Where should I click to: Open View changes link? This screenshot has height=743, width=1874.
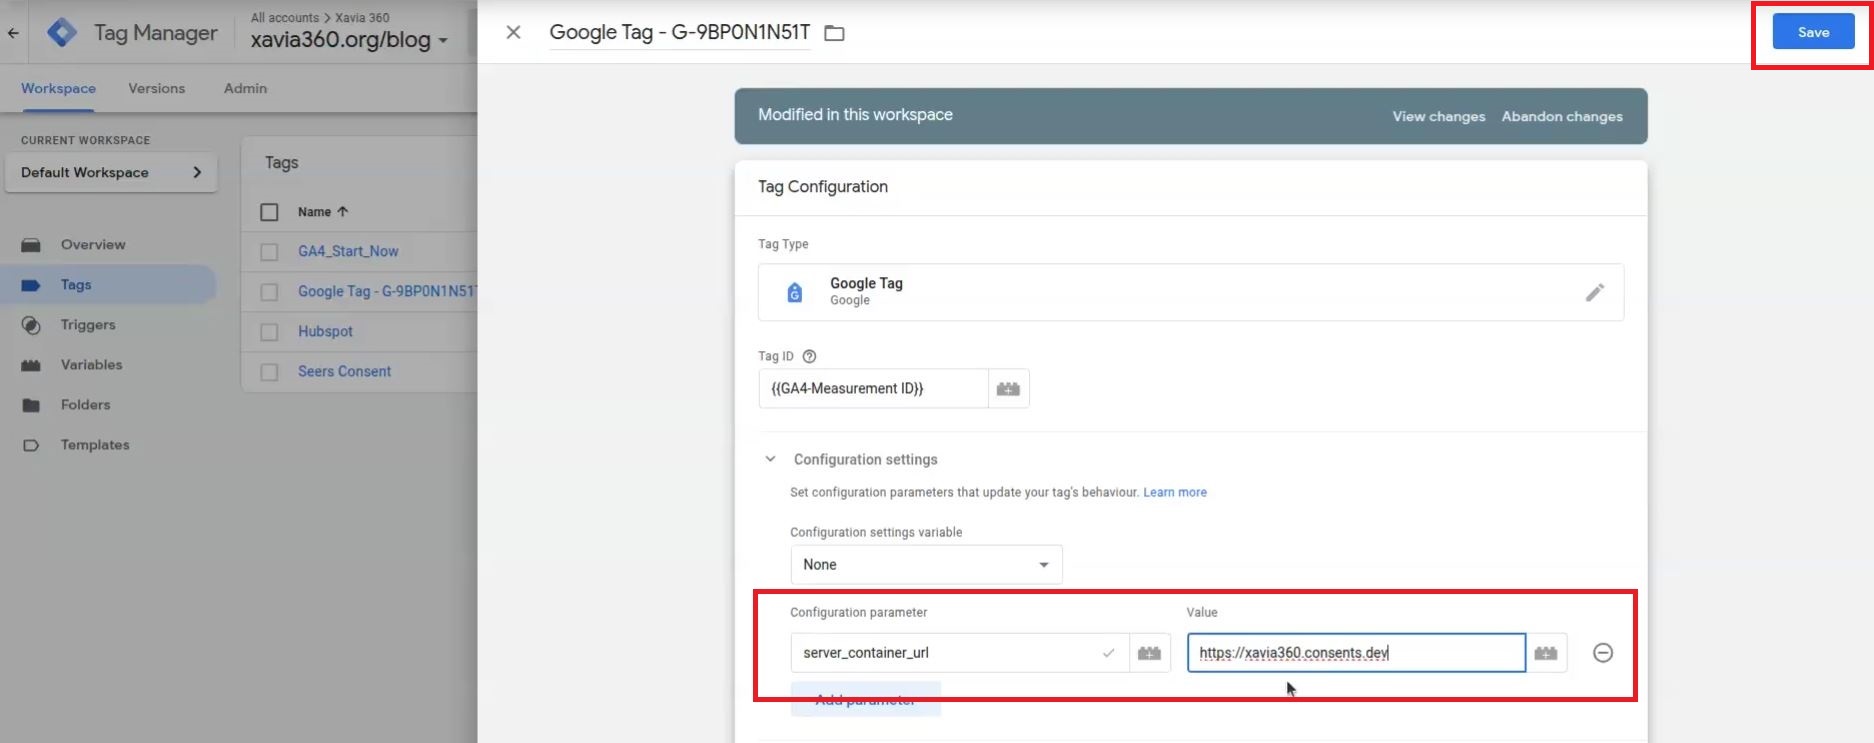[1438, 116]
